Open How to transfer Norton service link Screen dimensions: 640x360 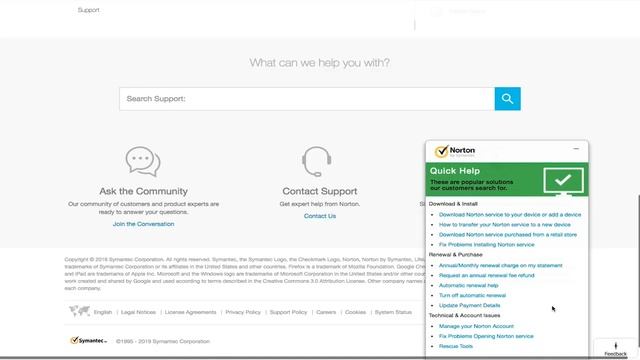tap(505, 225)
